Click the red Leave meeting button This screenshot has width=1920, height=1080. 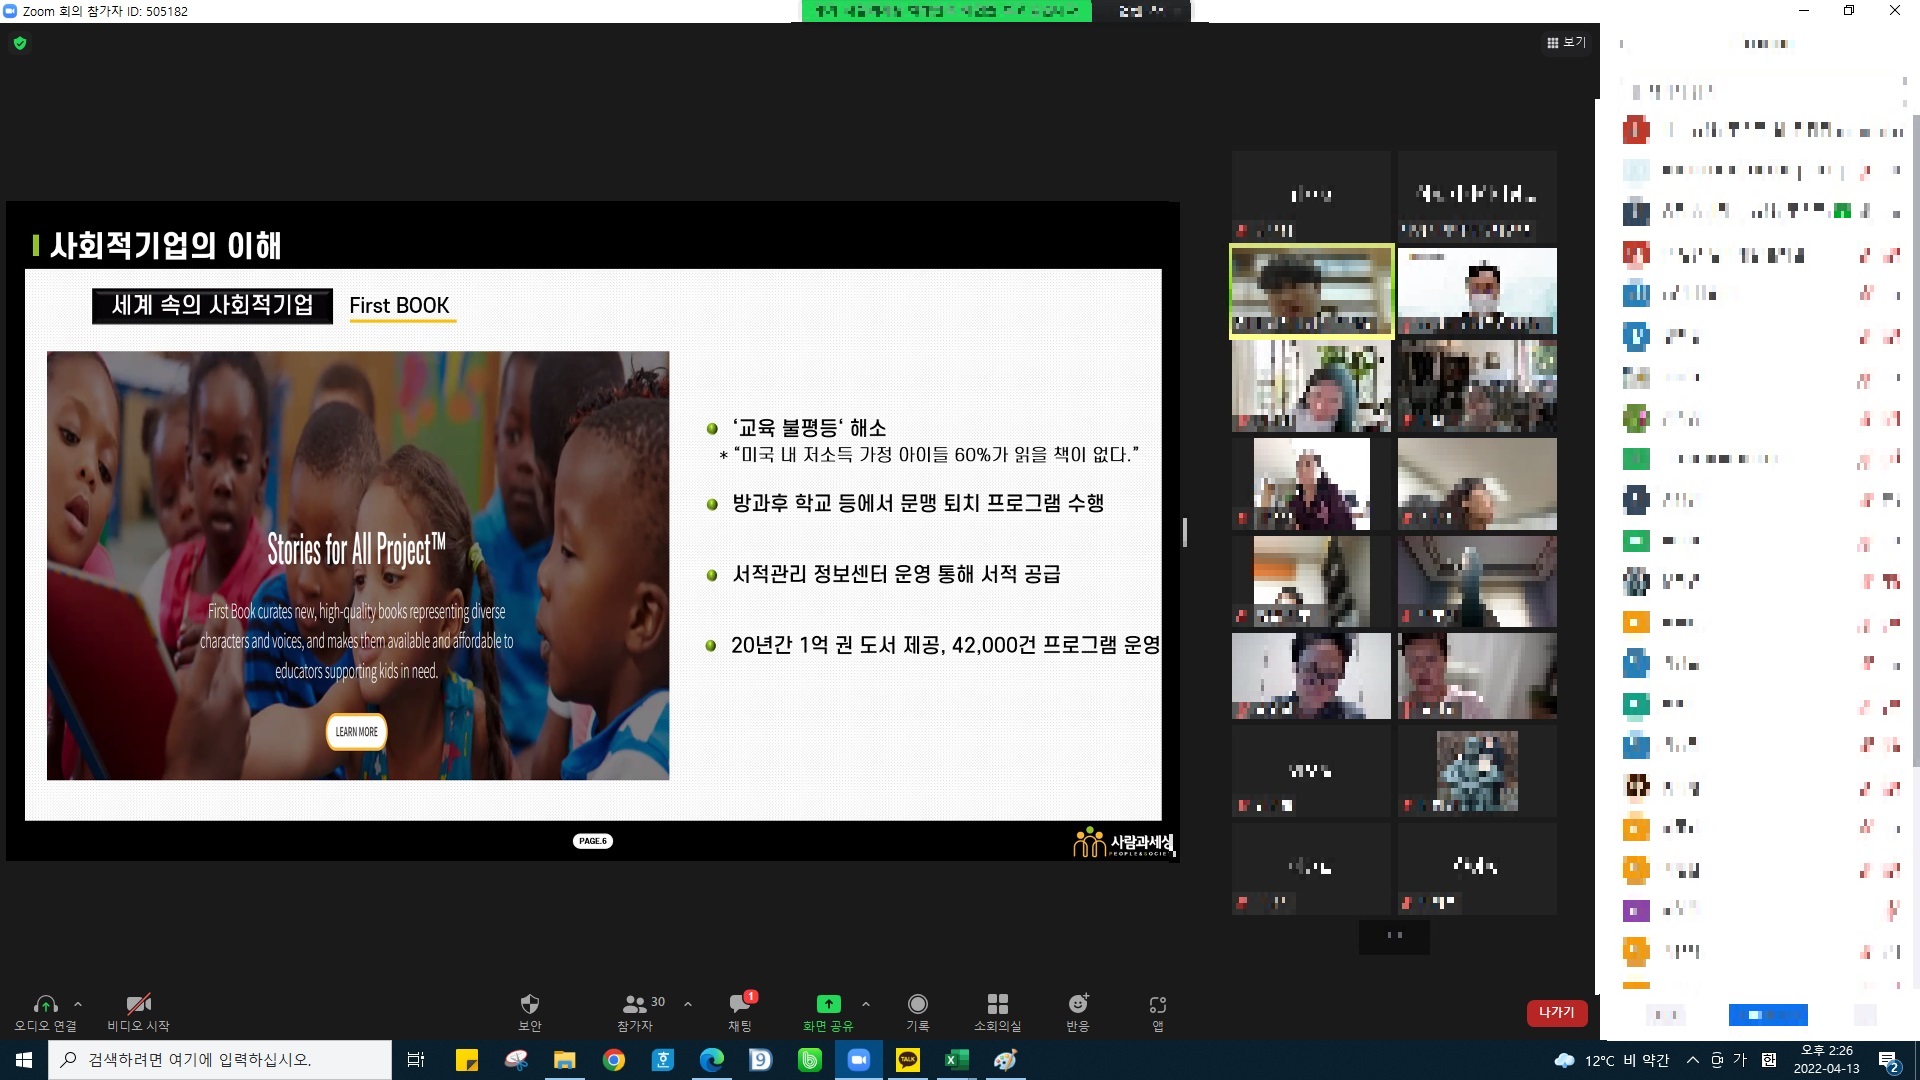click(1557, 1013)
